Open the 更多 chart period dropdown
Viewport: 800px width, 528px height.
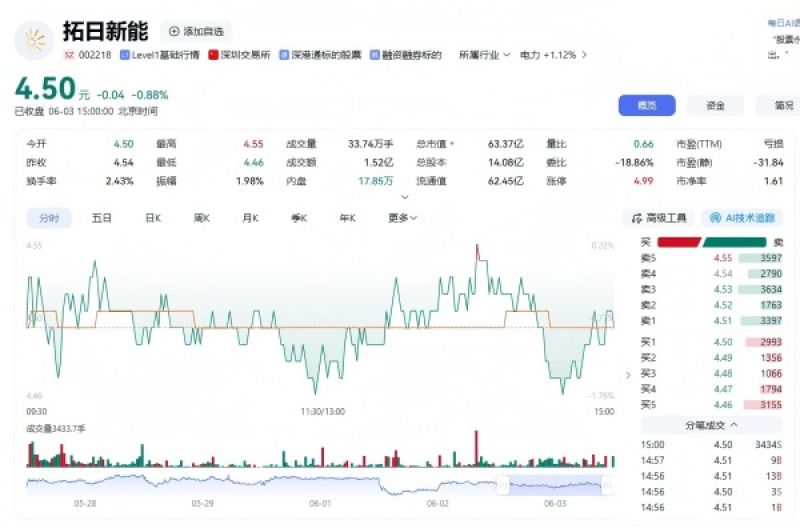pyautogui.click(x=403, y=218)
